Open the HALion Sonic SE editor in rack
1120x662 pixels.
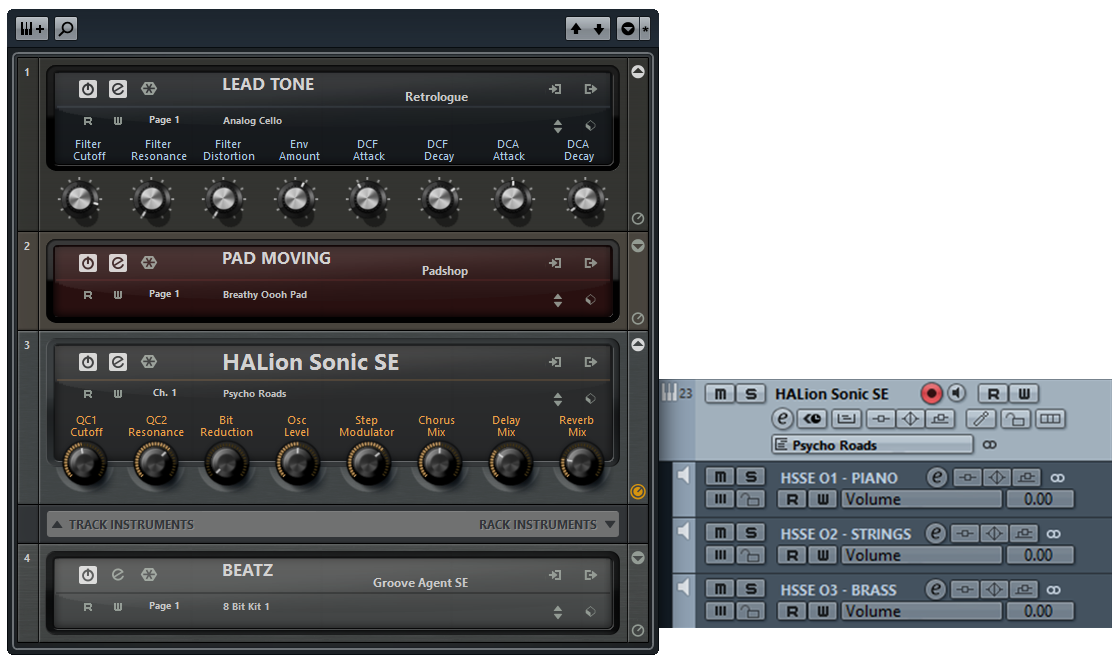tap(118, 362)
